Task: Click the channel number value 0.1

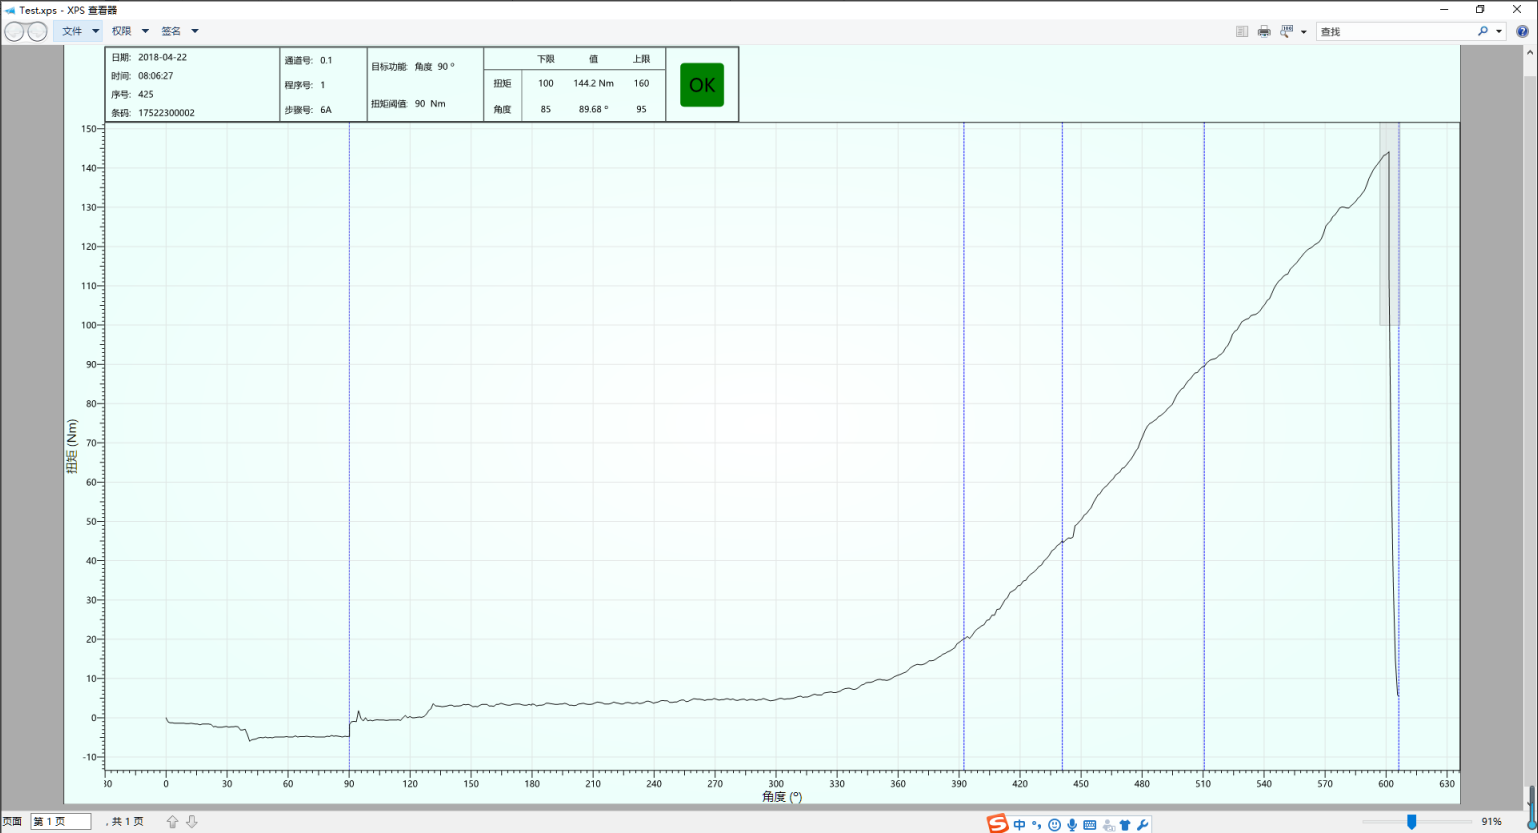Action: pos(326,60)
